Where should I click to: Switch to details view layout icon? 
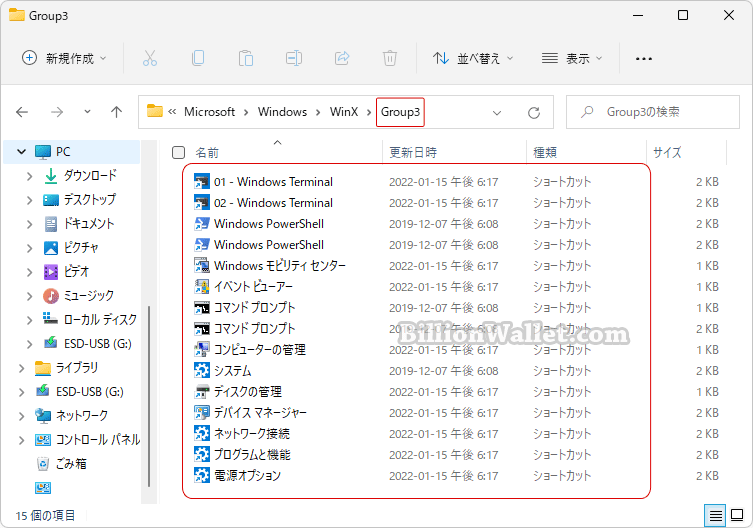click(715, 516)
